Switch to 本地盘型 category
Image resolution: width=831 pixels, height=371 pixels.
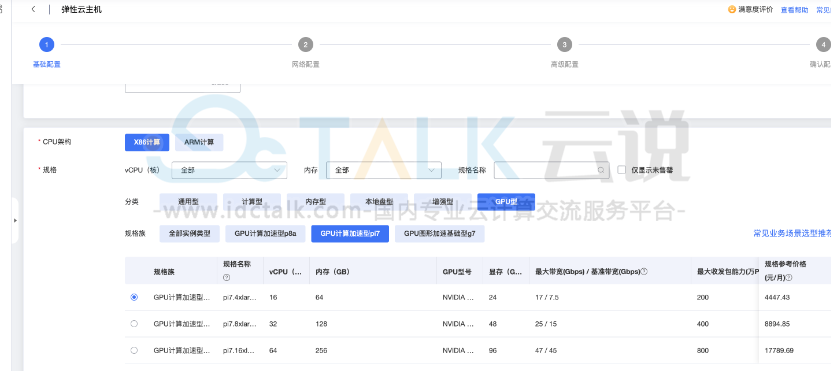(379, 202)
